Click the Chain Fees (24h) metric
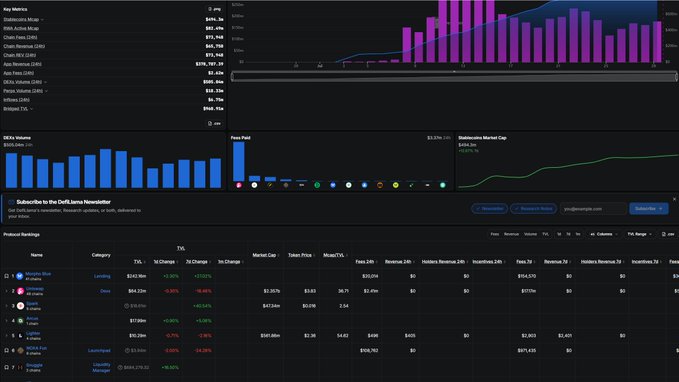This screenshot has width=679, height=382. pyautogui.click(x=20, y=37)
